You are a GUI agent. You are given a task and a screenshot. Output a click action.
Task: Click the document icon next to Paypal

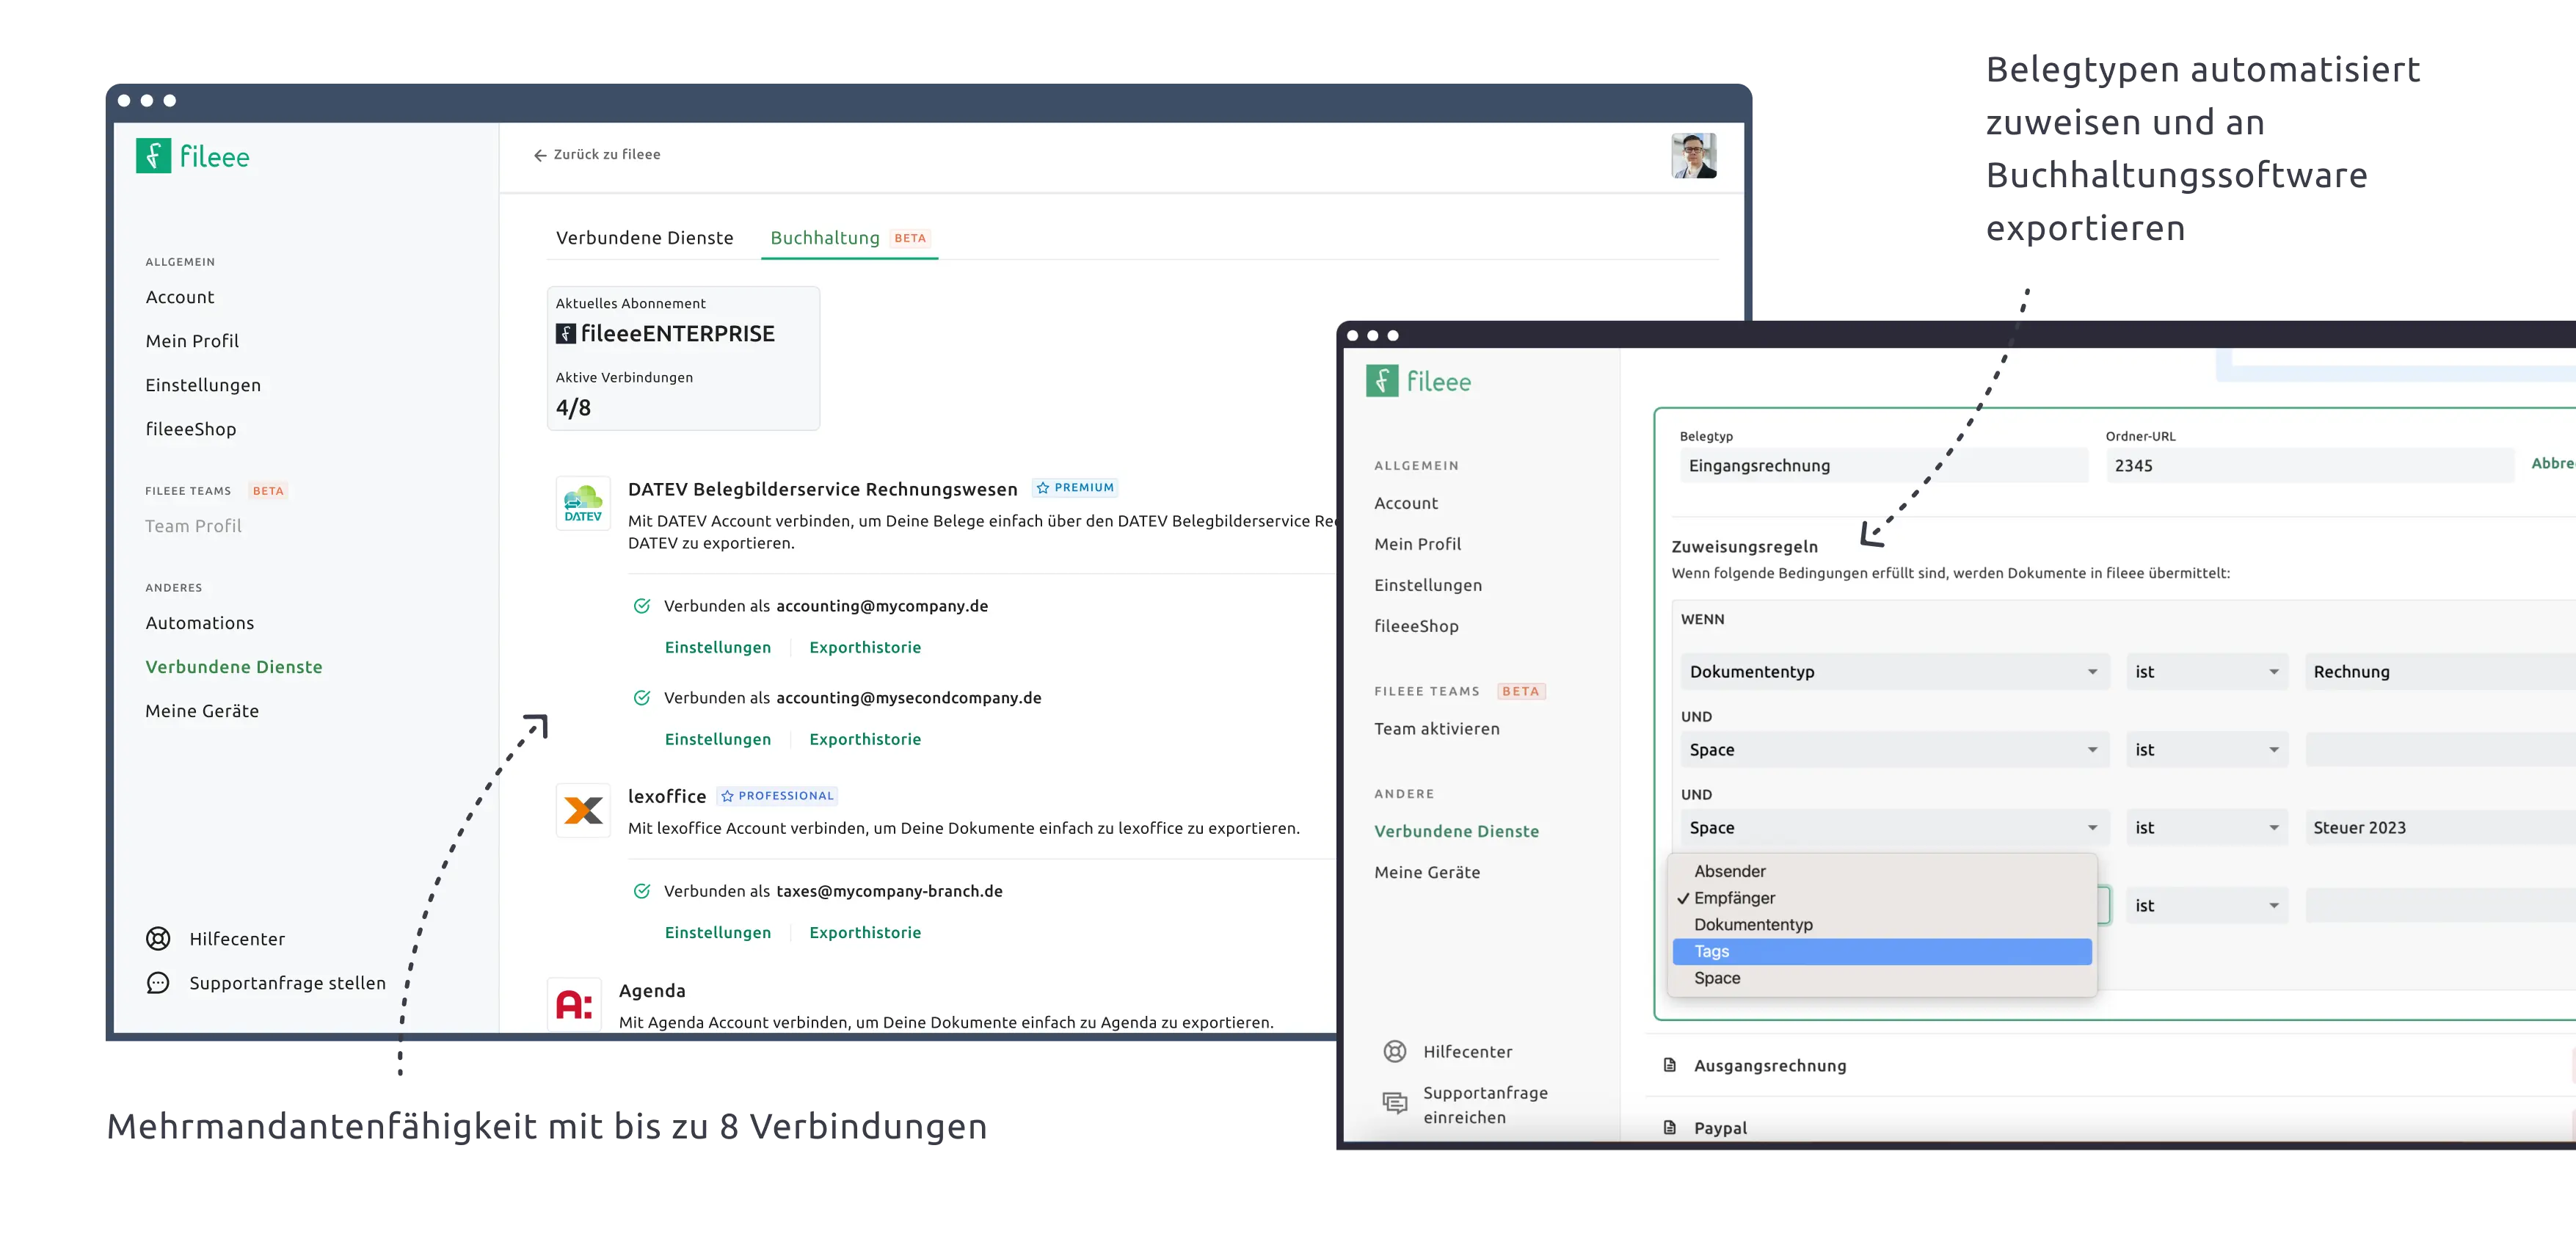point(1669,1127)
